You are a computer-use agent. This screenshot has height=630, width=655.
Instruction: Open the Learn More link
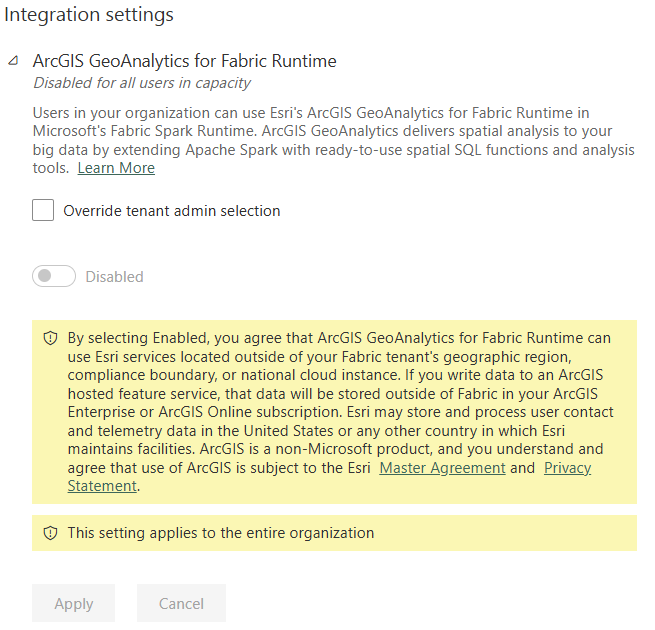coord(116,168)
